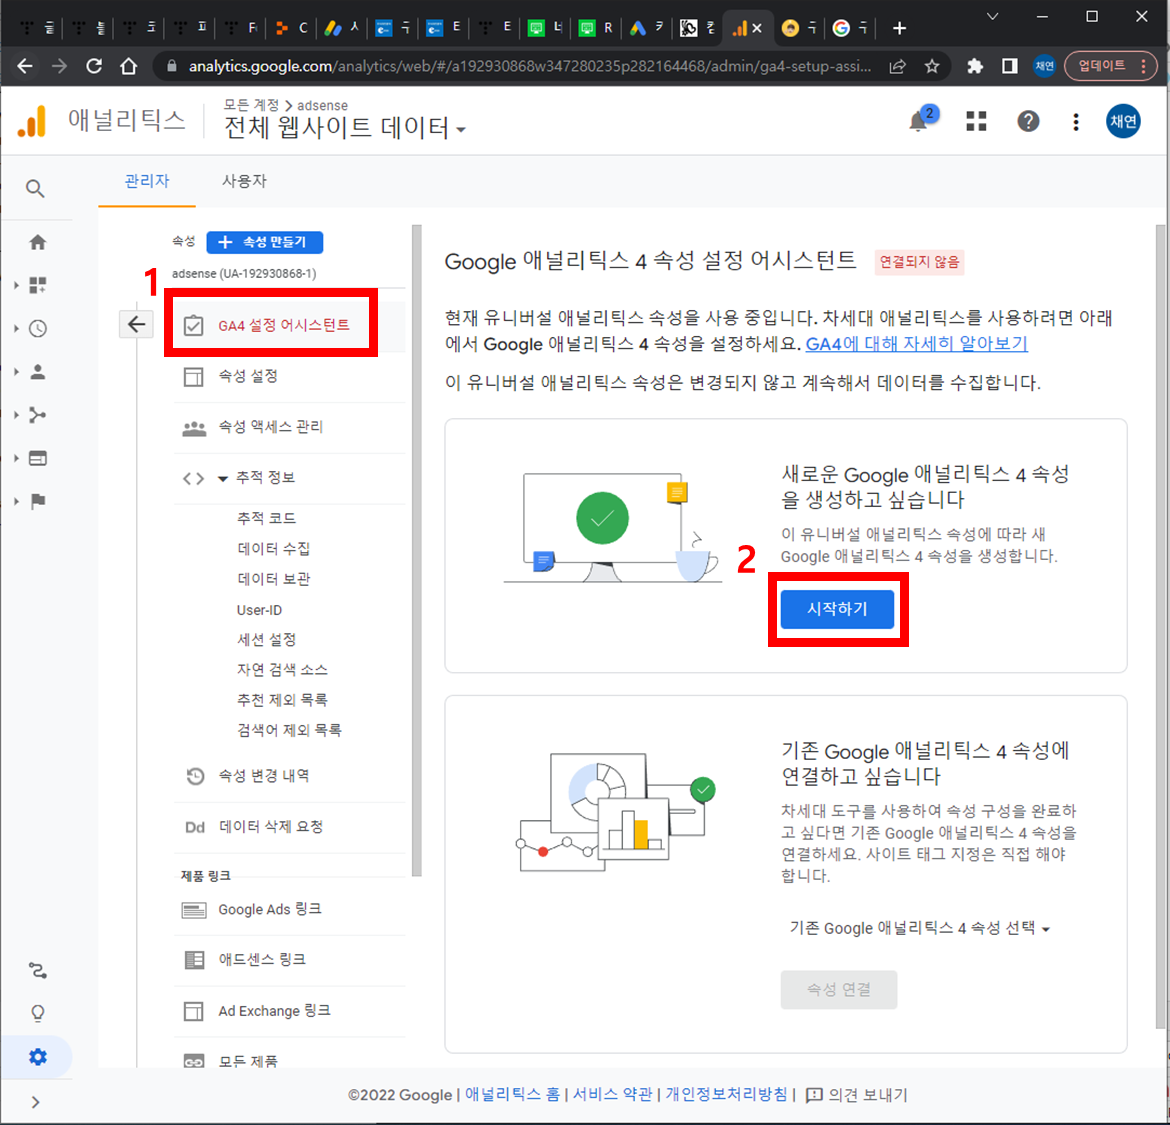Image resolution: width=1170 pixels, height=1125 pixels.
Task: Open the browser tab search chevron
Action: (x=992, y=16)
